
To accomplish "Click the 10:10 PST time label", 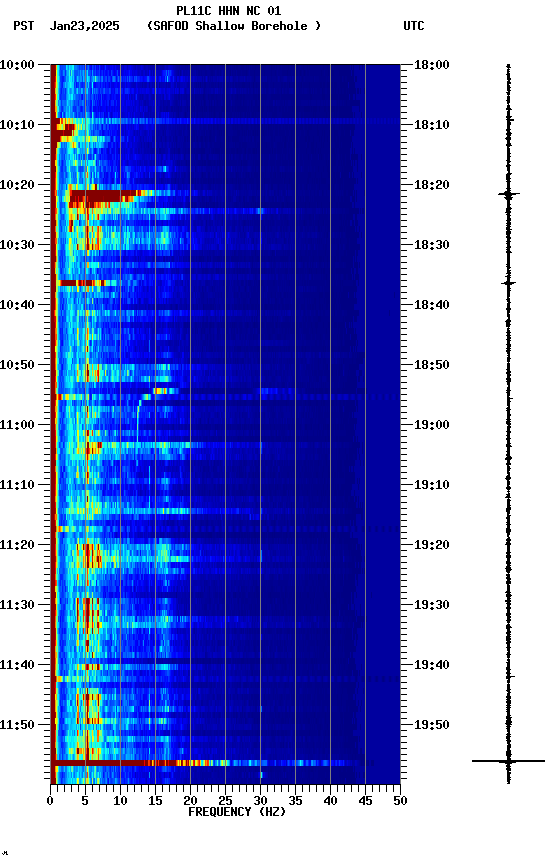I will pyautogui.click(x=17, y=125).
